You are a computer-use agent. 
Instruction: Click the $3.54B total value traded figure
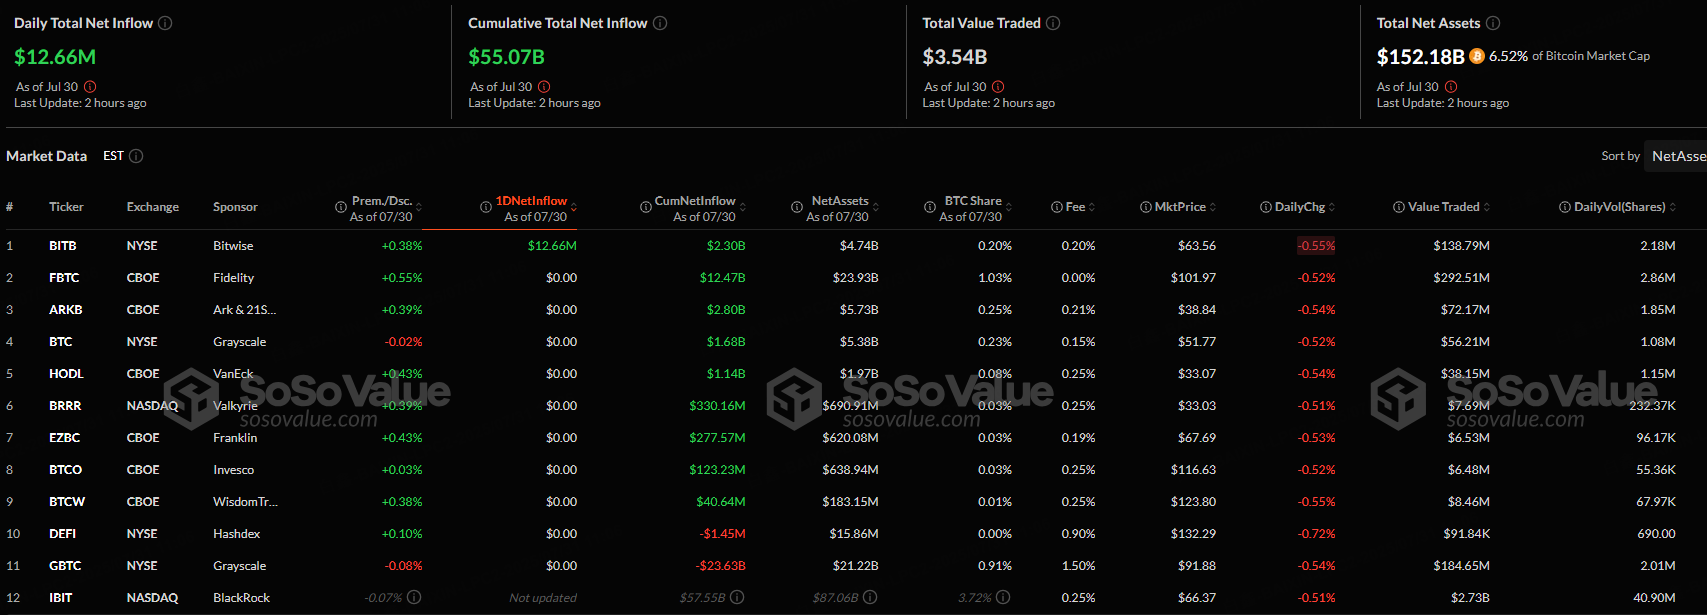click(955, 57)
